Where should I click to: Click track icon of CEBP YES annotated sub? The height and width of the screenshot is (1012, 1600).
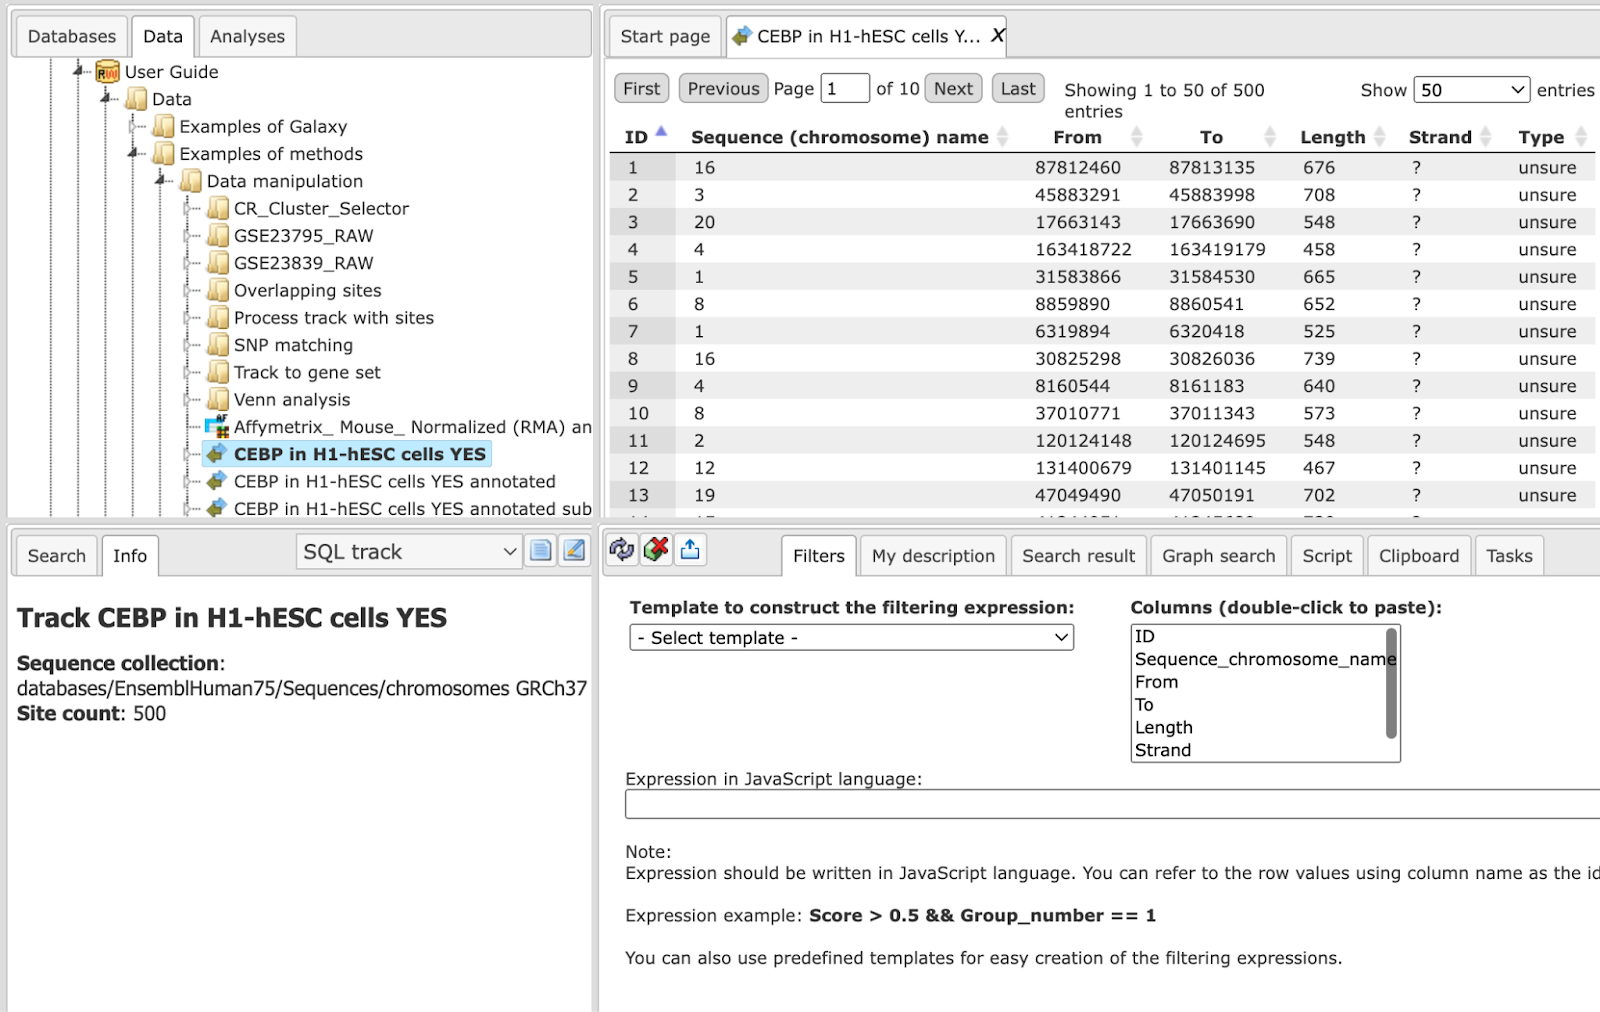217,508
